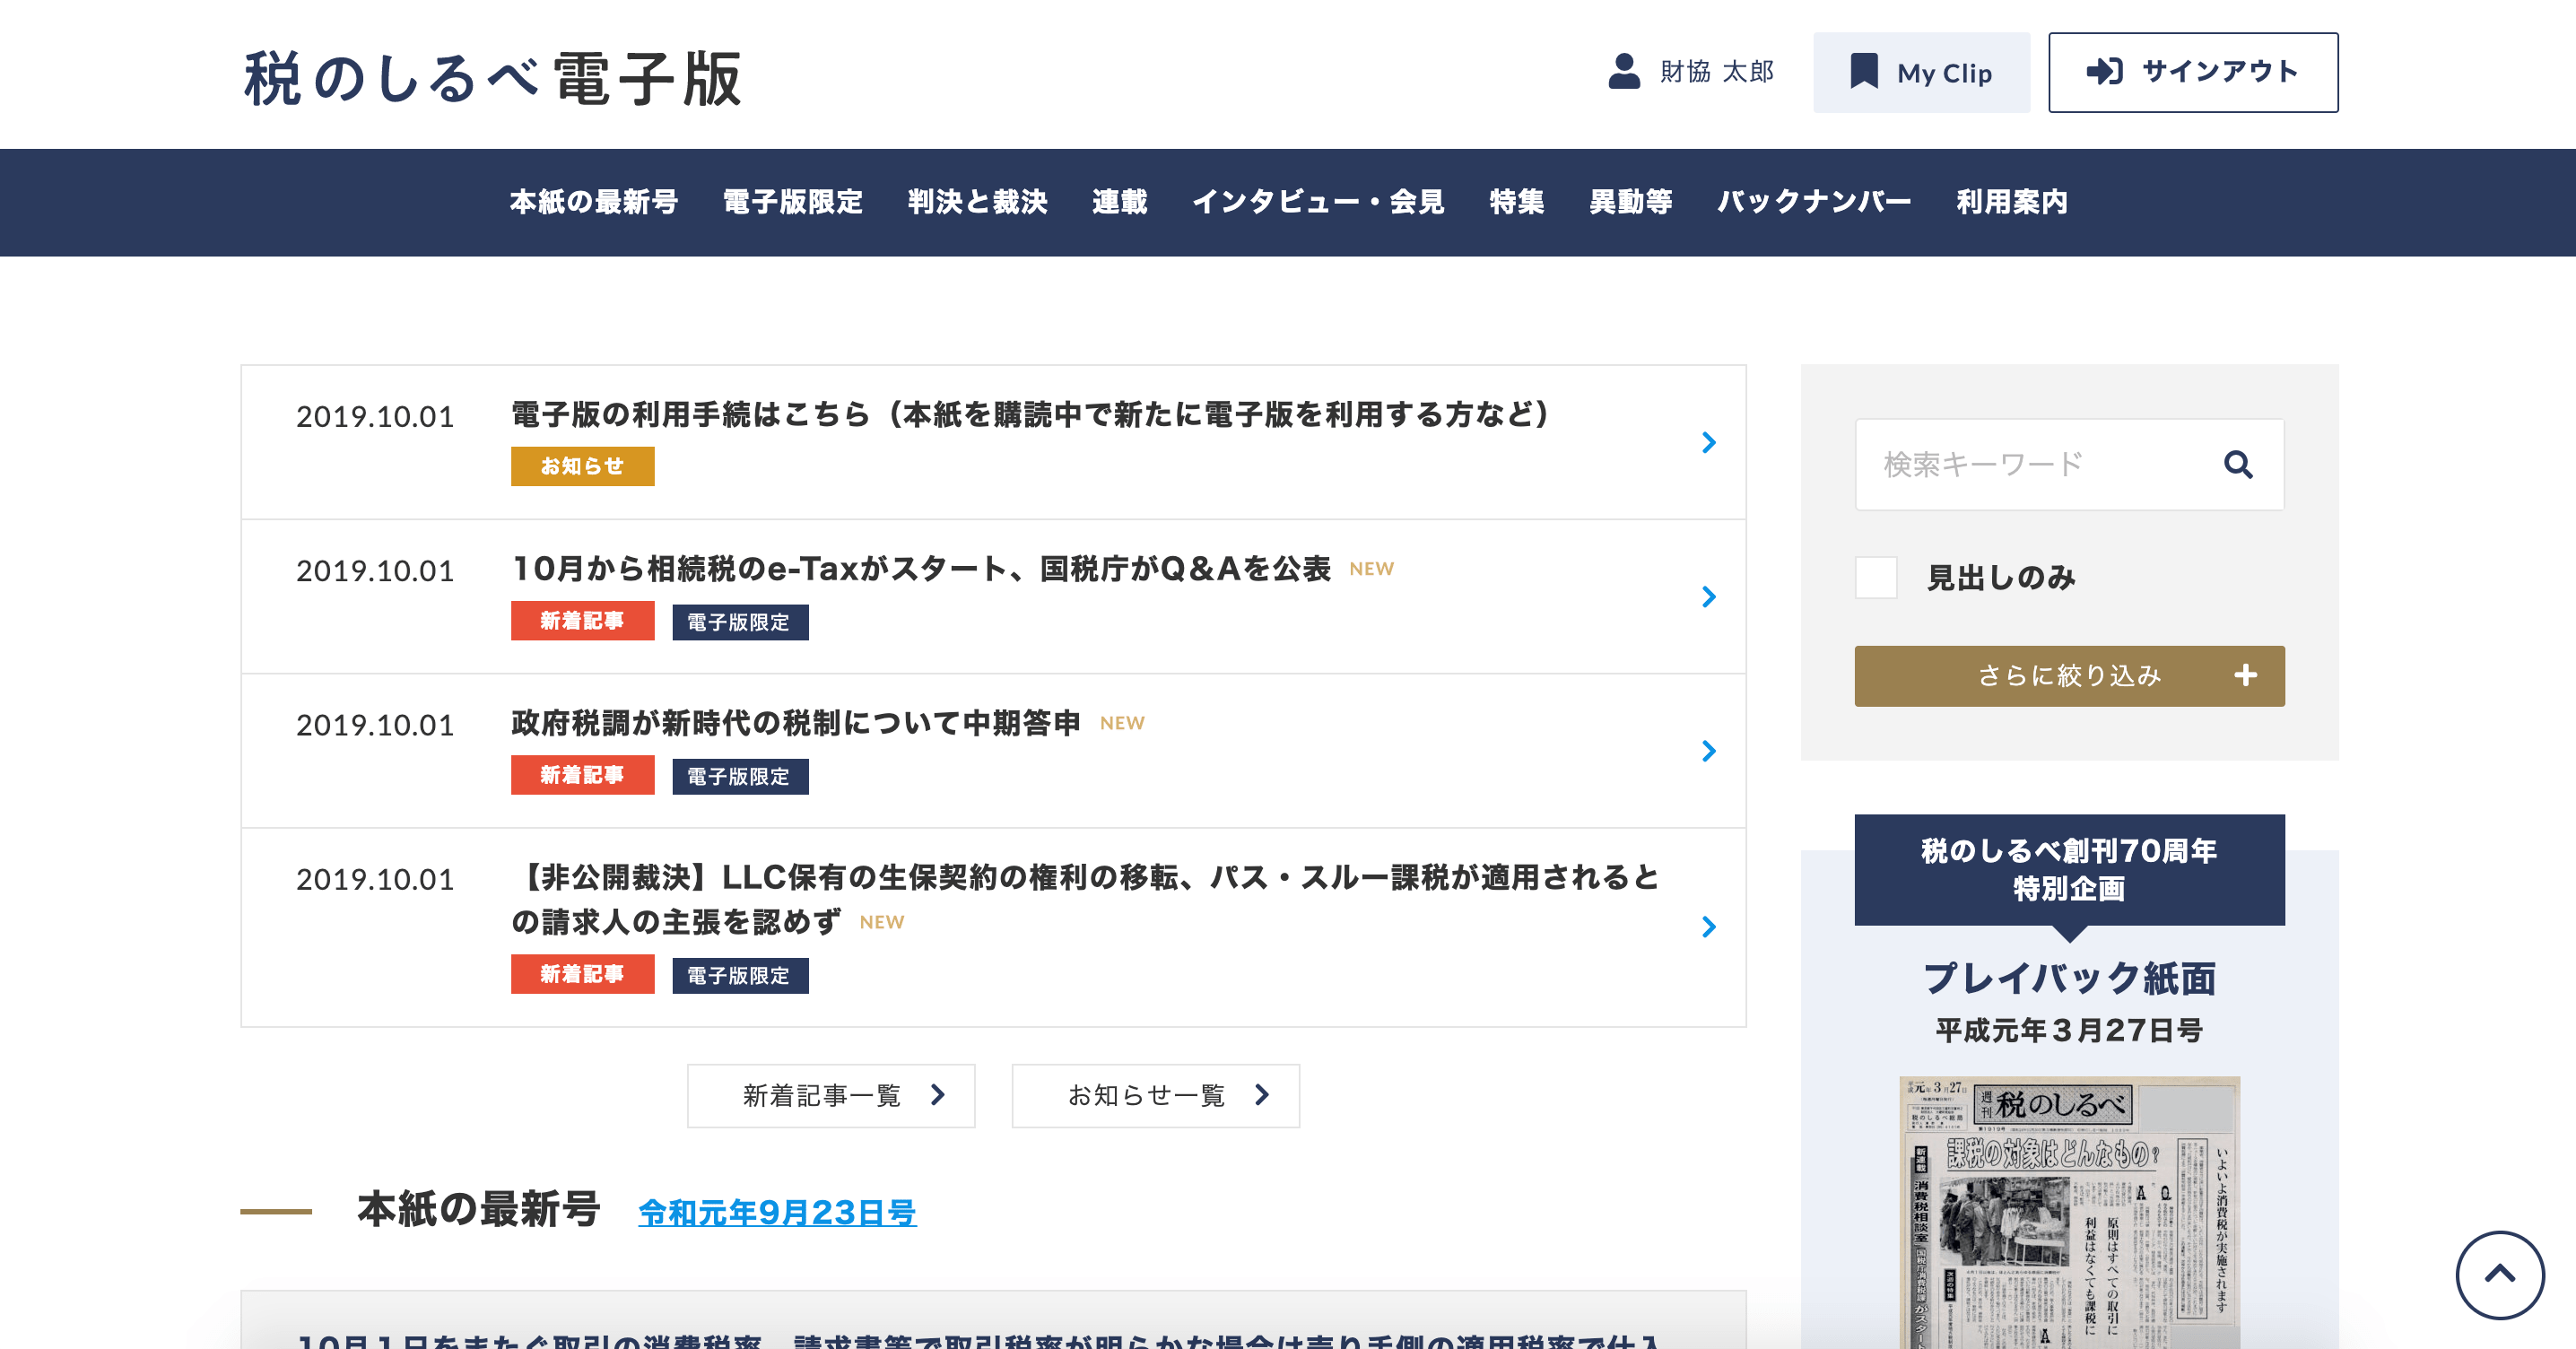Open the 令和元年9月23日号 link

tap(777, 1212)
